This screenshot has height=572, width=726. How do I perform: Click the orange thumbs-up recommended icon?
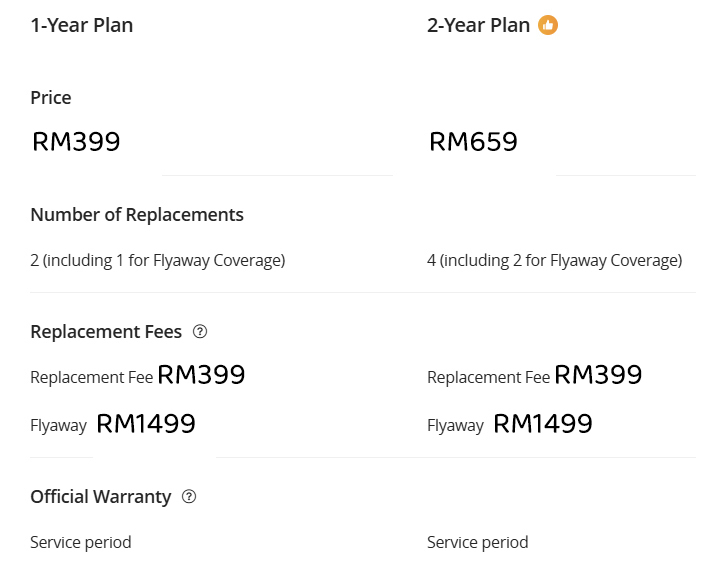548,25
